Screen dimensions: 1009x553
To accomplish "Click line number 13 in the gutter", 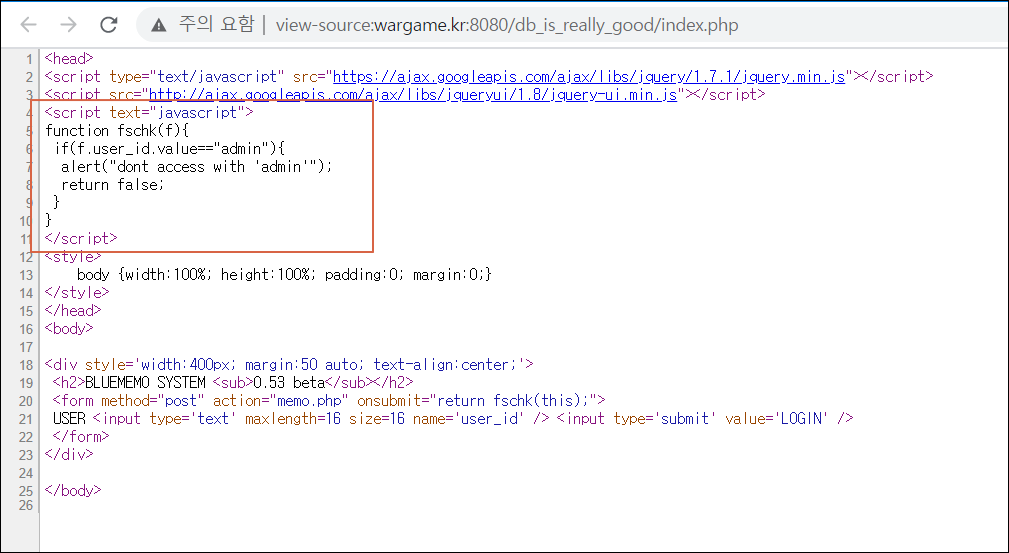I will pyautogui.click(x=26, y=275).
